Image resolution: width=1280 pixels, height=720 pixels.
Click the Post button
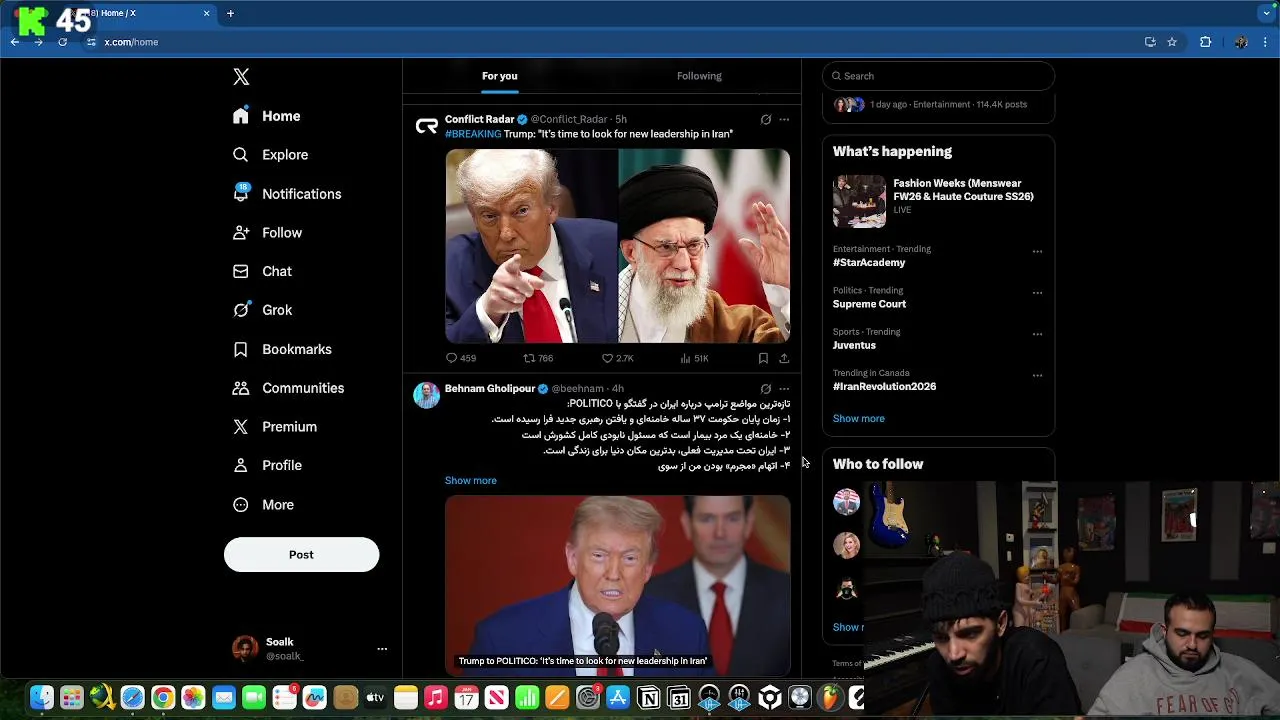[301, 555]
